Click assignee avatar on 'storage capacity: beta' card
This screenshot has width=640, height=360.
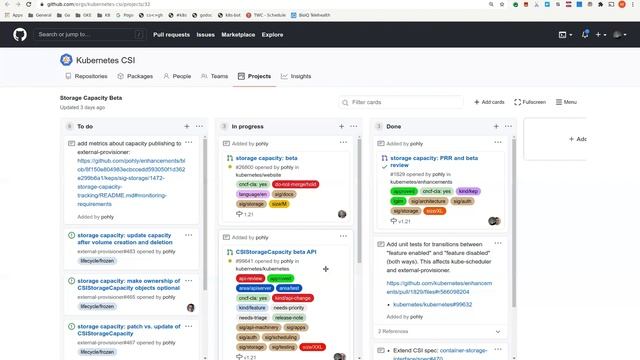click(342, 214)
